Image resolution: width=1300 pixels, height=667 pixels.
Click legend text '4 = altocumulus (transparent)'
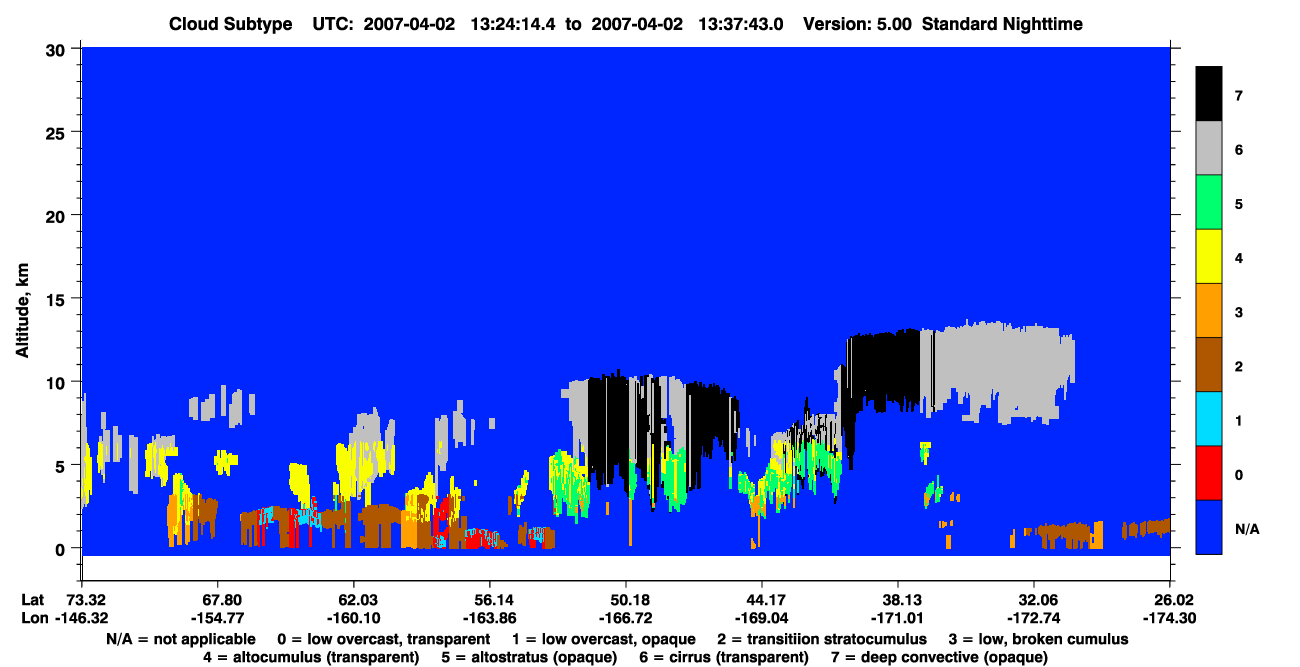pos(311,657)
